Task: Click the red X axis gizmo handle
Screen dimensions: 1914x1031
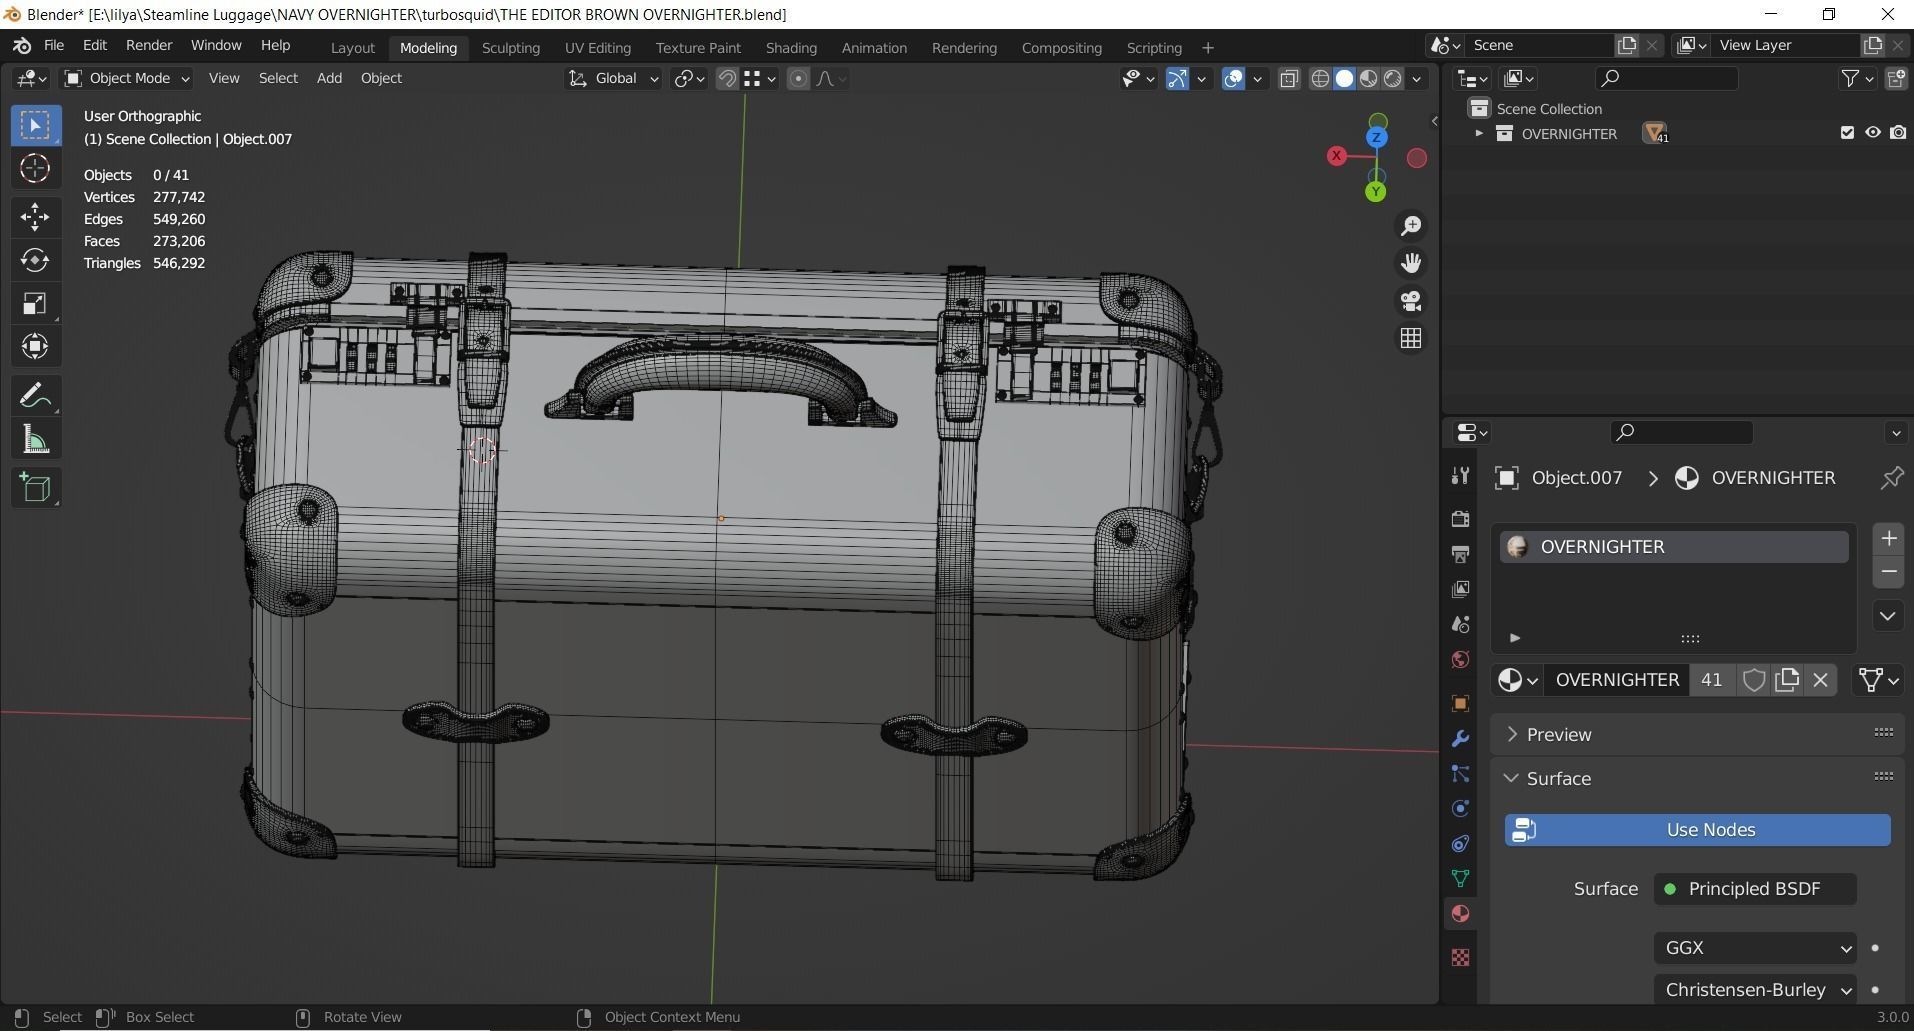Action: [x=1336, y=156]
